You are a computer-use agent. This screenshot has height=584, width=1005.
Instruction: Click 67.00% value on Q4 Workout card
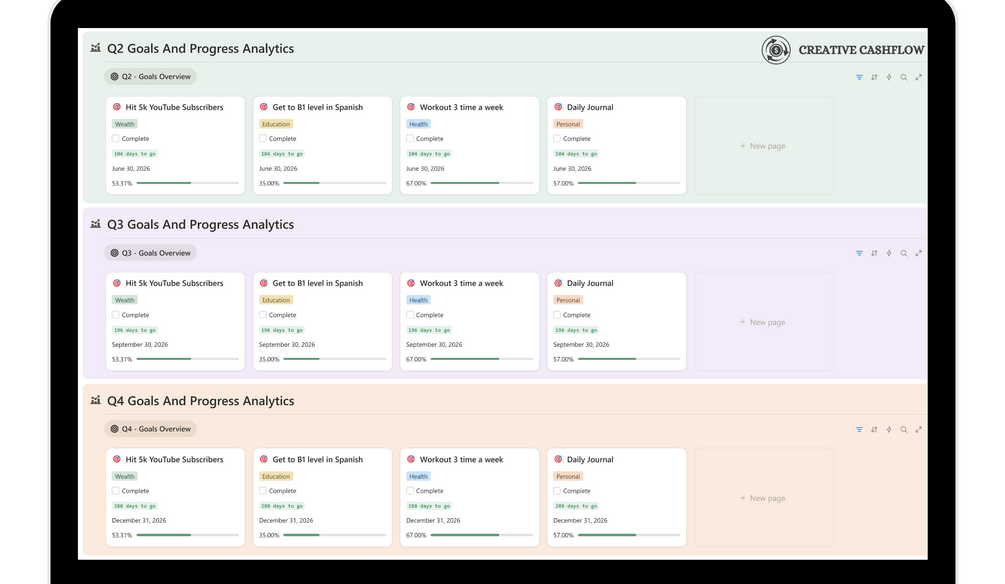[416, 535]
